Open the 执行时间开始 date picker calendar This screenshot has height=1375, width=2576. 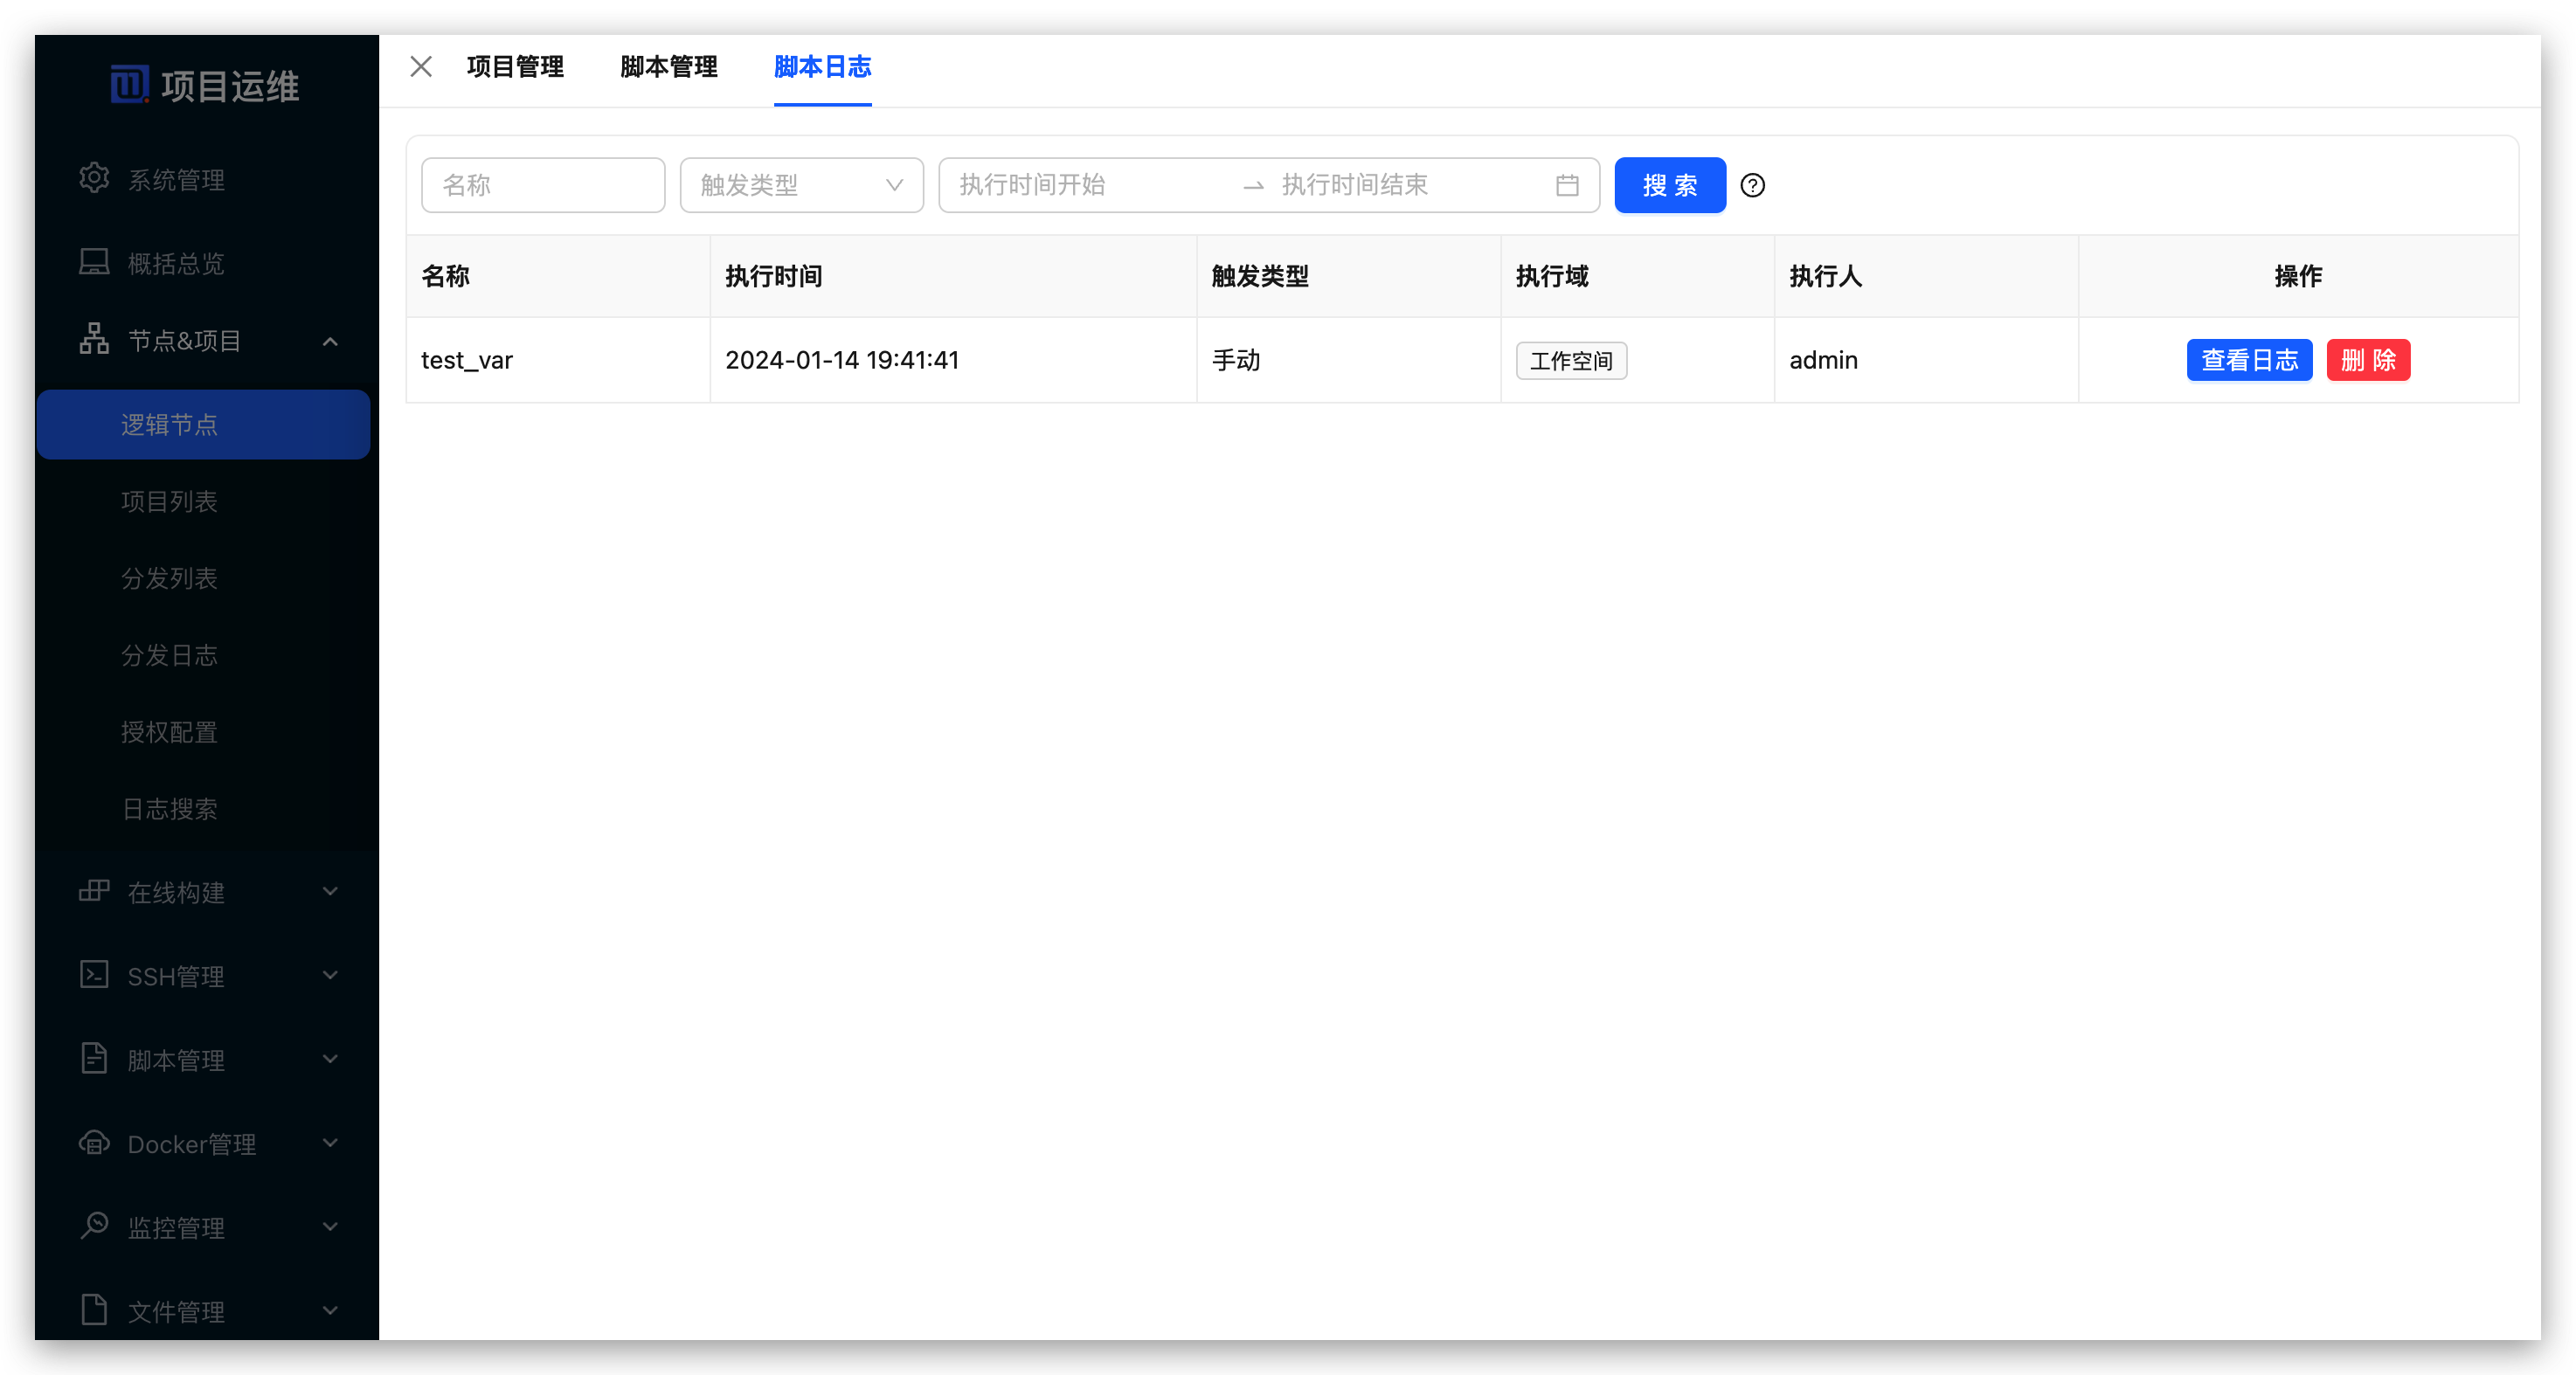pos(1567,185)
